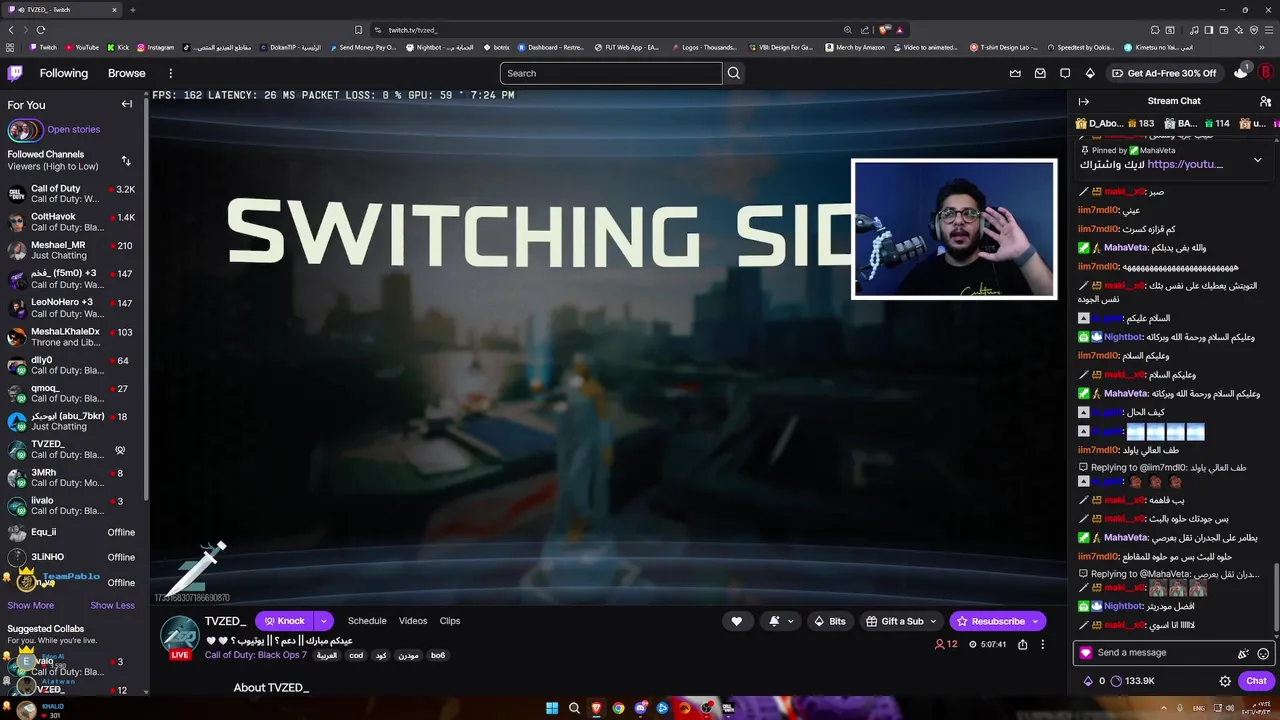Open the chat emote picker smiley
This screenshot has height=720, width=1280.
1263,653
